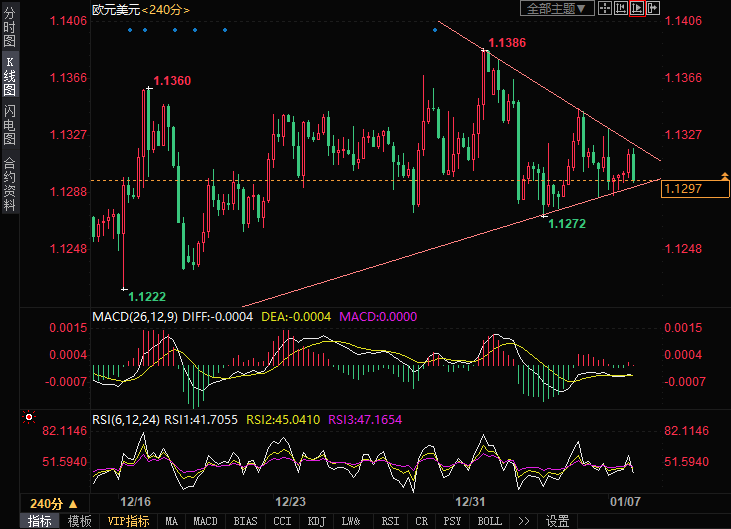Switch to 闪电图 view in left sidebar

(x=9, y=125)
